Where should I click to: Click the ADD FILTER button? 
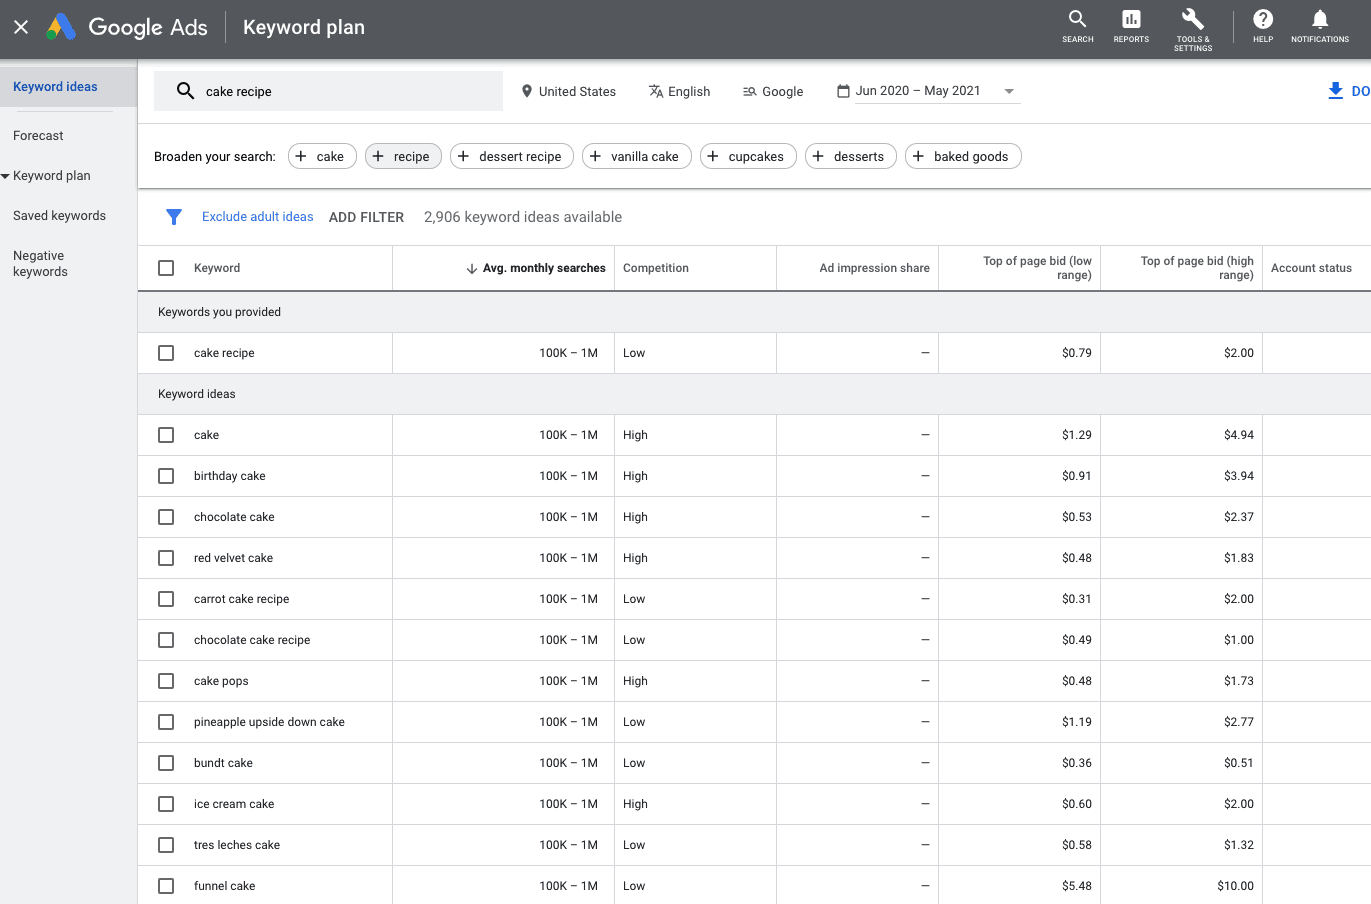click(x=366, y=217)
